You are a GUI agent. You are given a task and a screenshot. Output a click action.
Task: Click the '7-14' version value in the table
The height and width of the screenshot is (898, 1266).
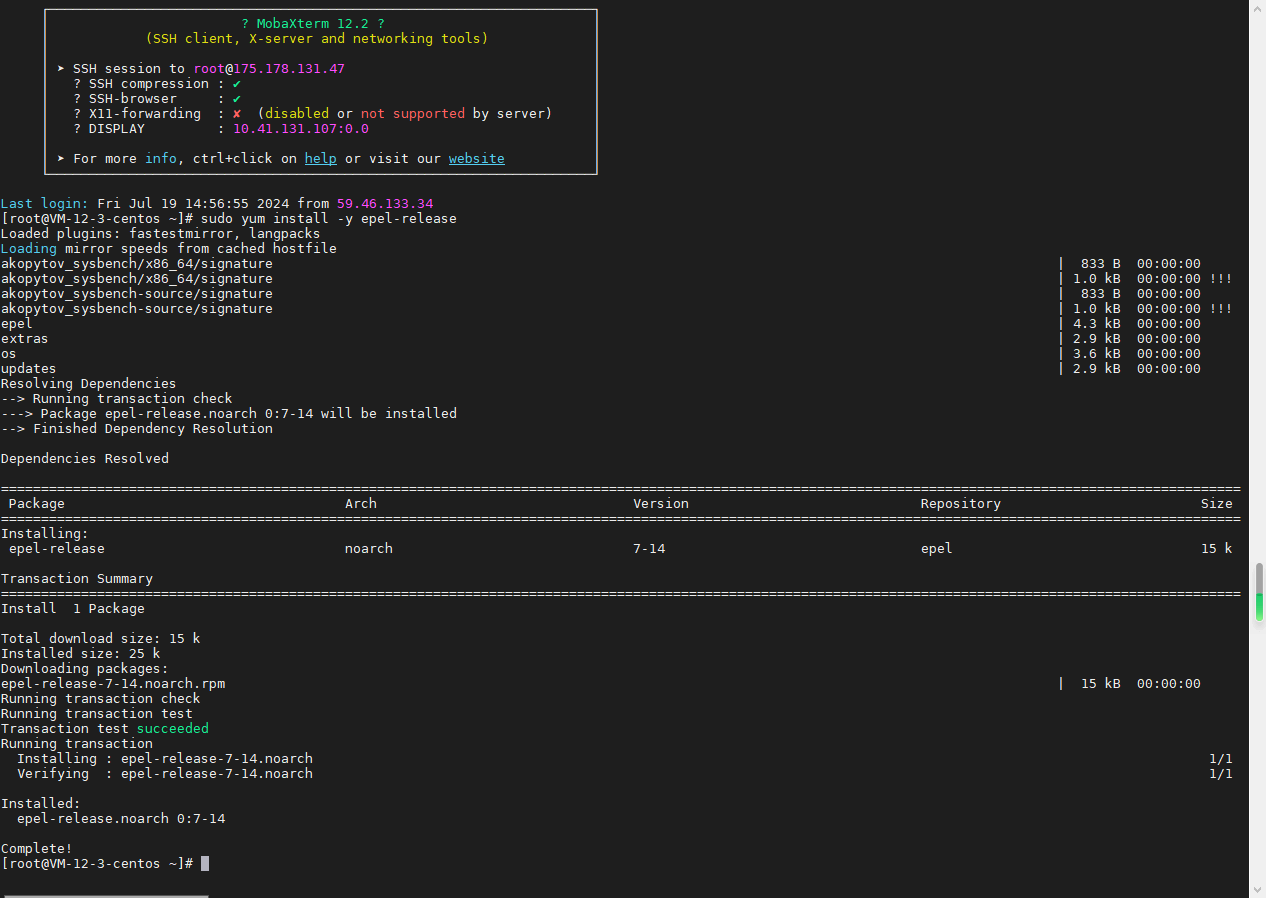(649, 549)
